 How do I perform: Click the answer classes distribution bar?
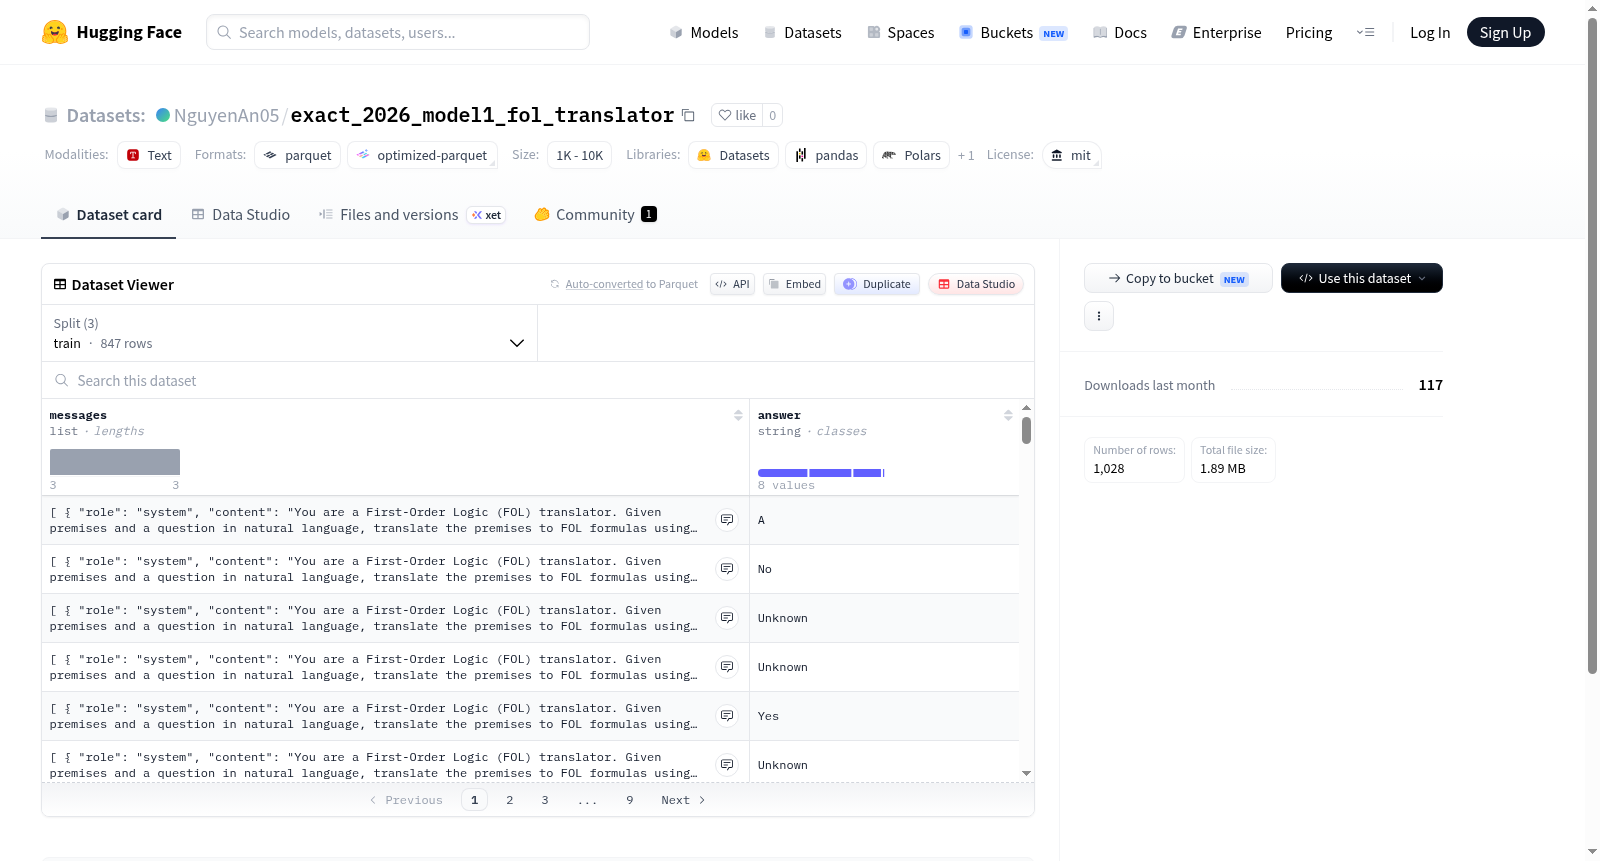pyautogui.click(x=821, y=473)
